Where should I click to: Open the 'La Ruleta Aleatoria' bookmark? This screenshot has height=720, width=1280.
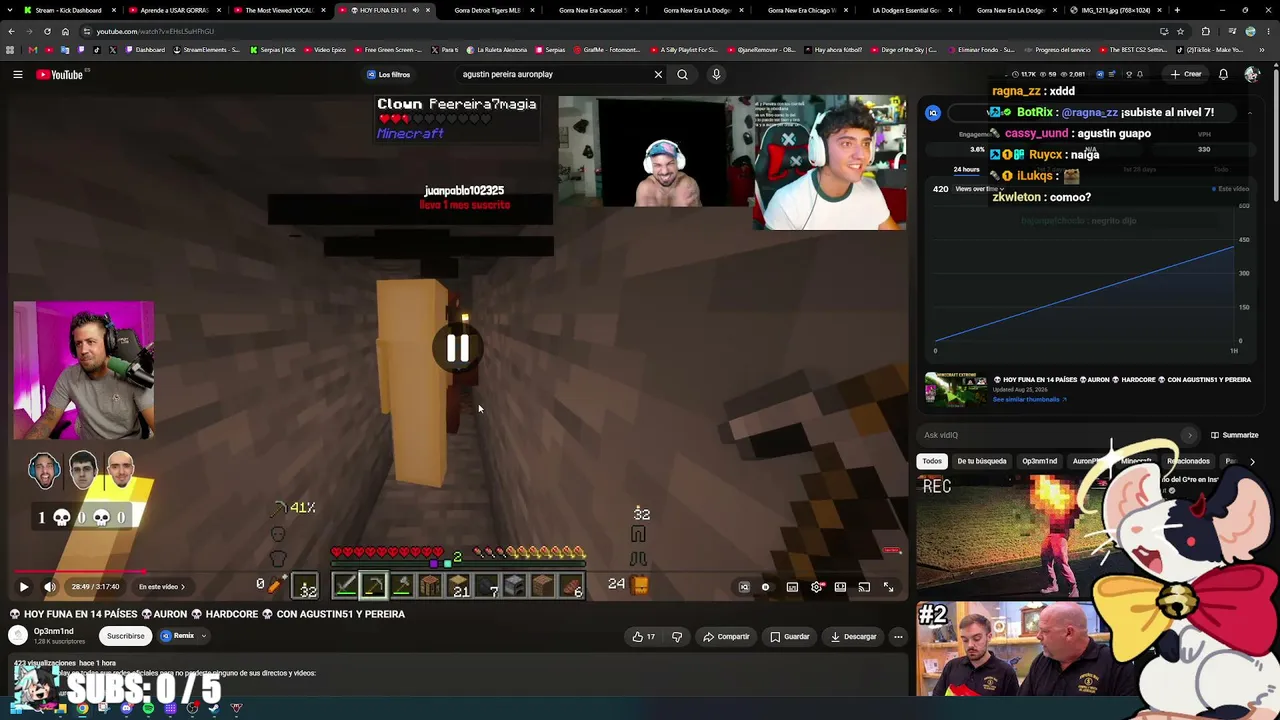point(495,50)
